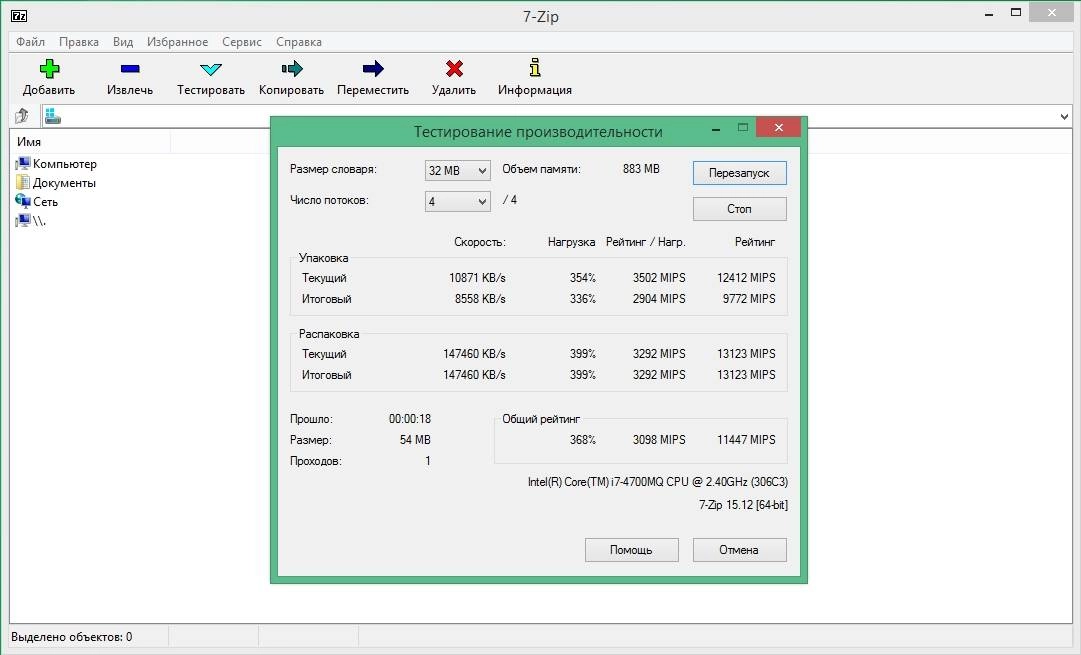The width and height of the screenshot is (1081, 655).
Task: Click the current packing speed 10871 KB/s
Action: coord(477,278)
